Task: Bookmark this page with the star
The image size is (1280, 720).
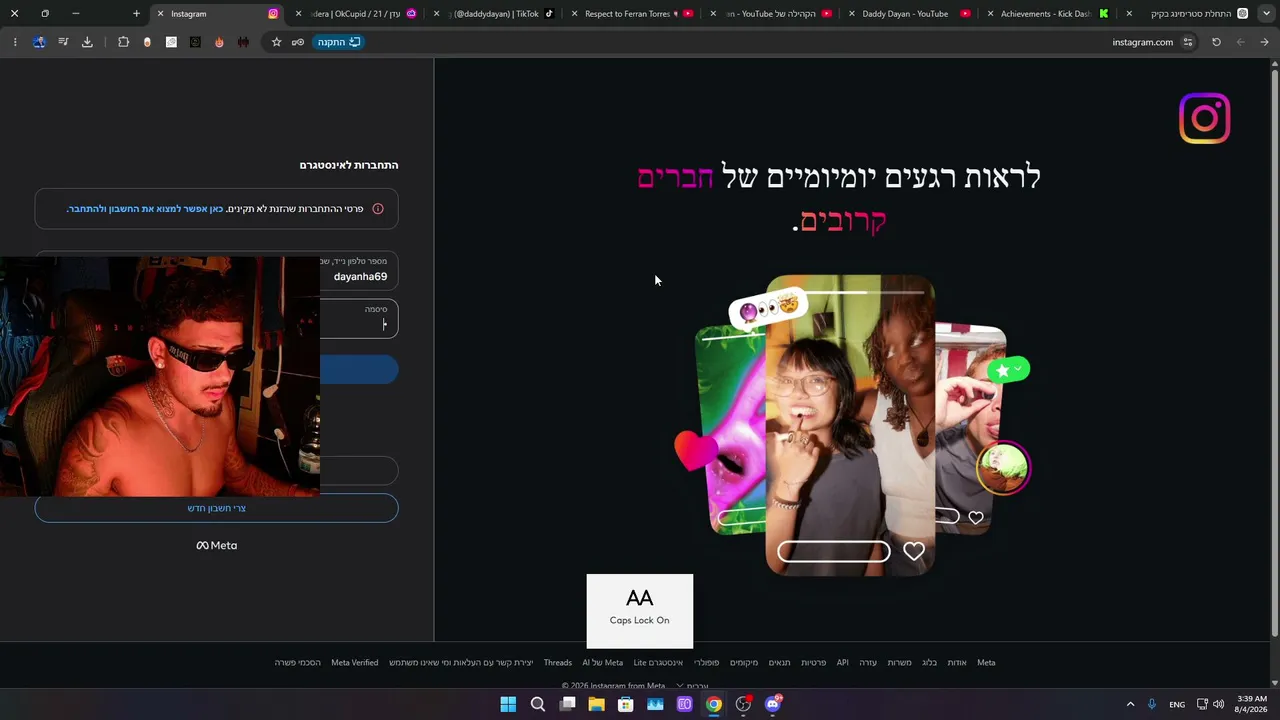Action: tap(277, 42)
